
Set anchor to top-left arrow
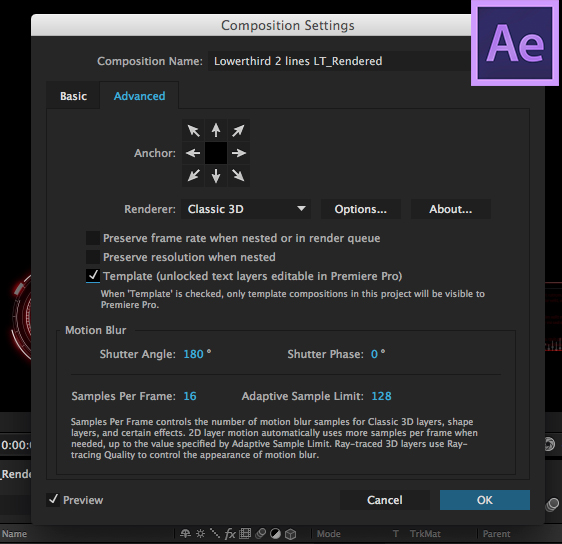[x=194, y=130]
